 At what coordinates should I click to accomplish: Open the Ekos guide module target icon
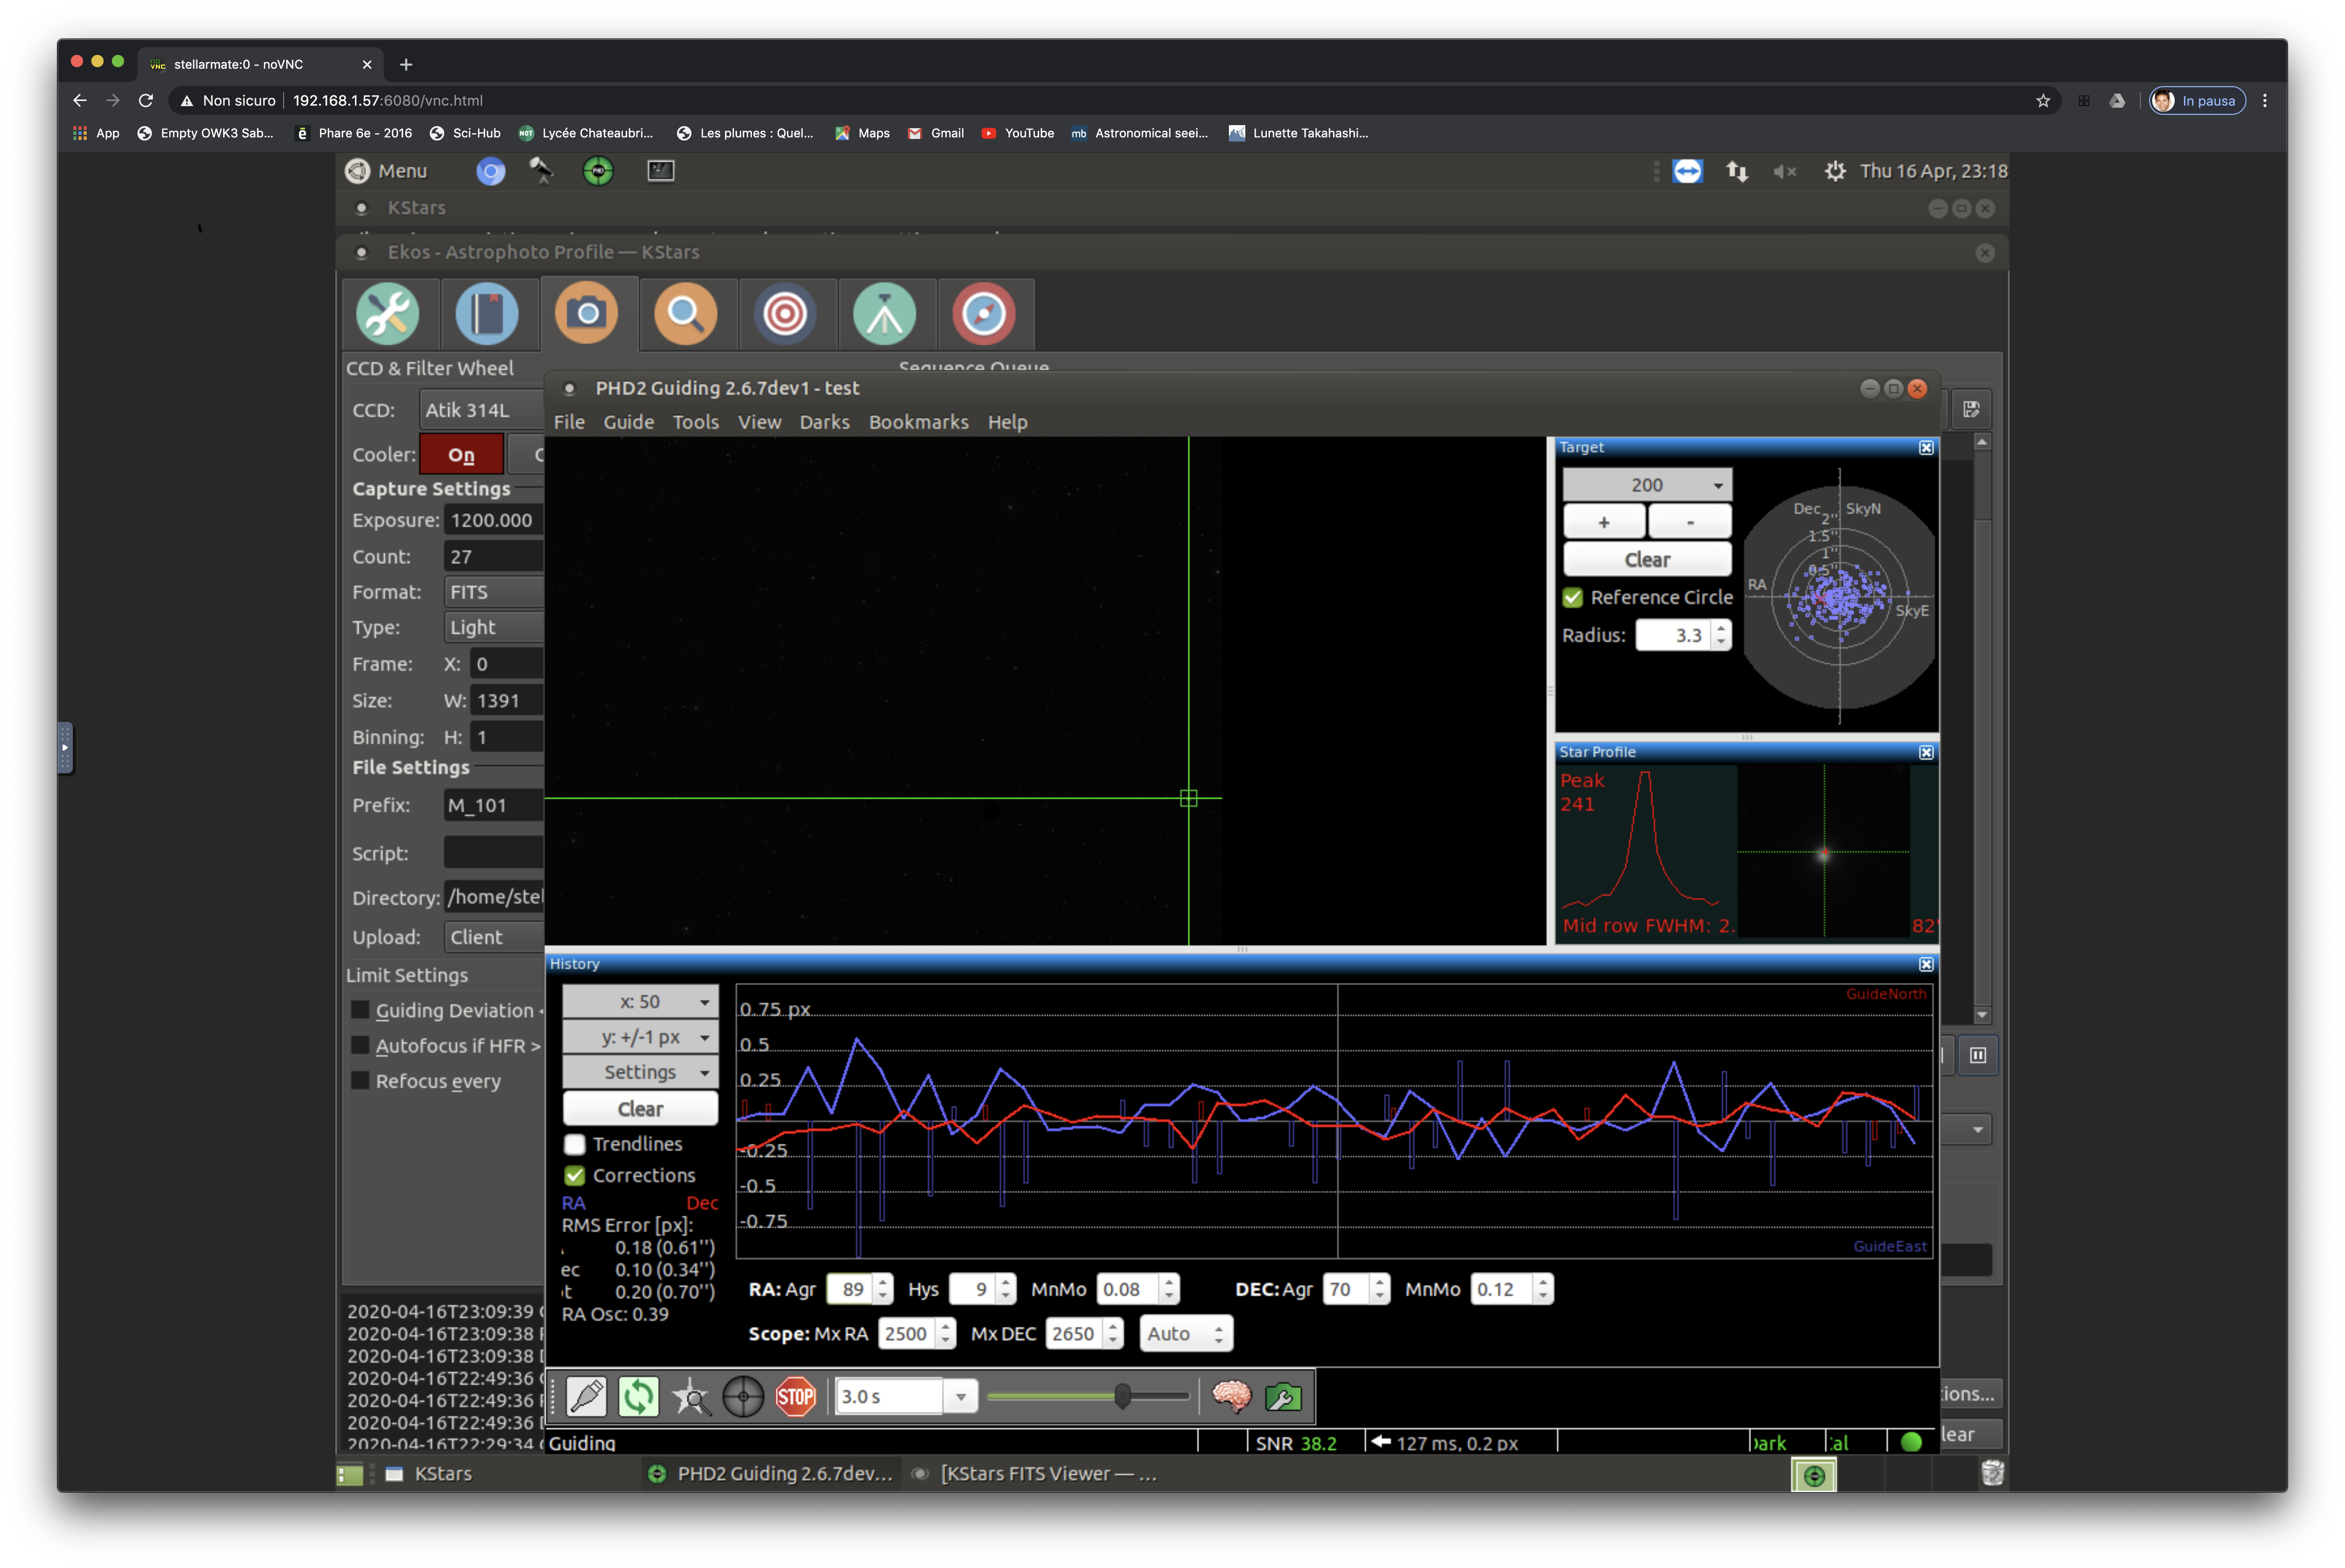785,314
